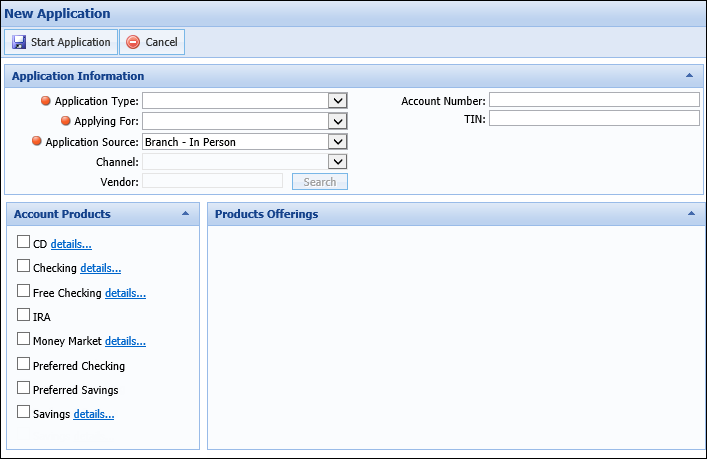Click the red dot beside Application Source
The image size is (707, 459).
(37, 141)
